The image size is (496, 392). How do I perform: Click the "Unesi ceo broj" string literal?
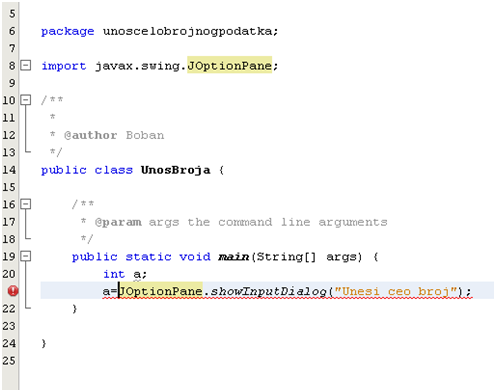click(x=396, y=291)
